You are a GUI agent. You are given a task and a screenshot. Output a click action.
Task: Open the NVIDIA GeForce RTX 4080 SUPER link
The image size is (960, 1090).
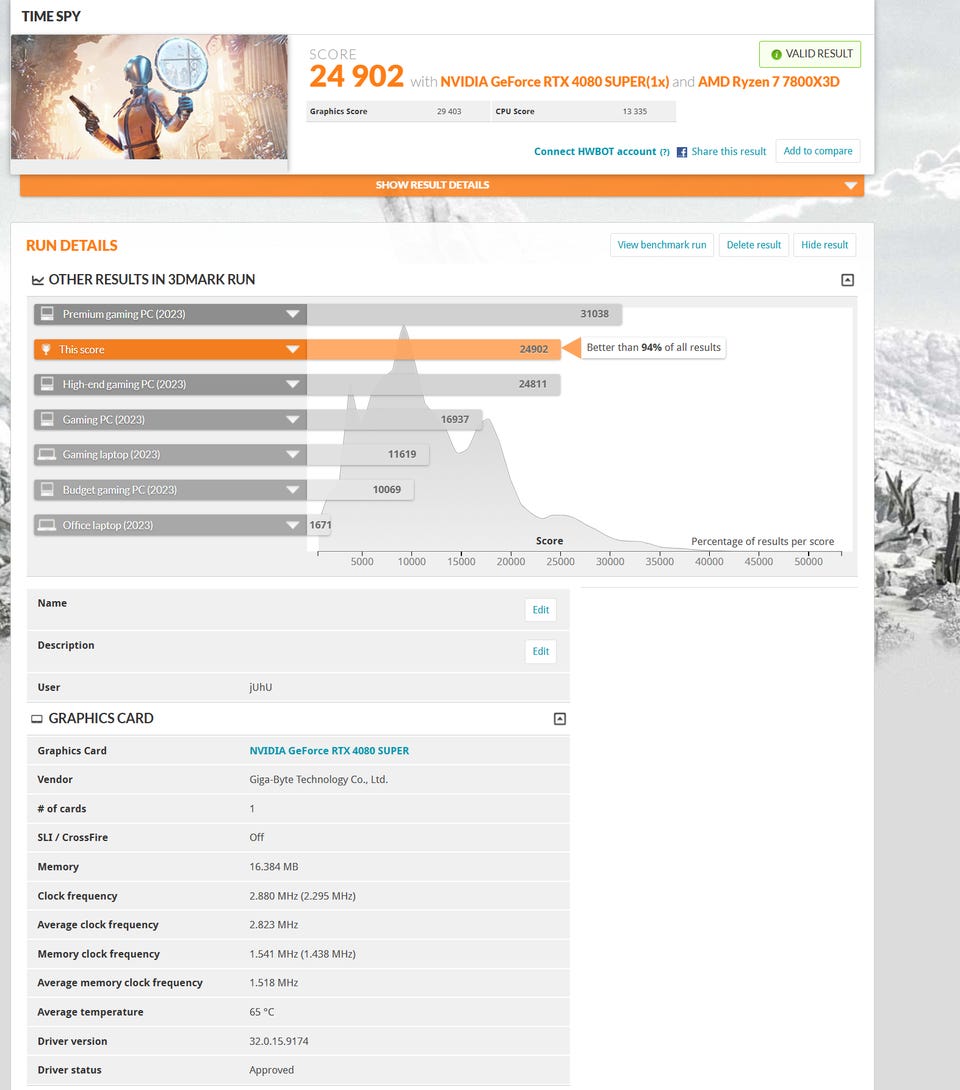(329, 751)
